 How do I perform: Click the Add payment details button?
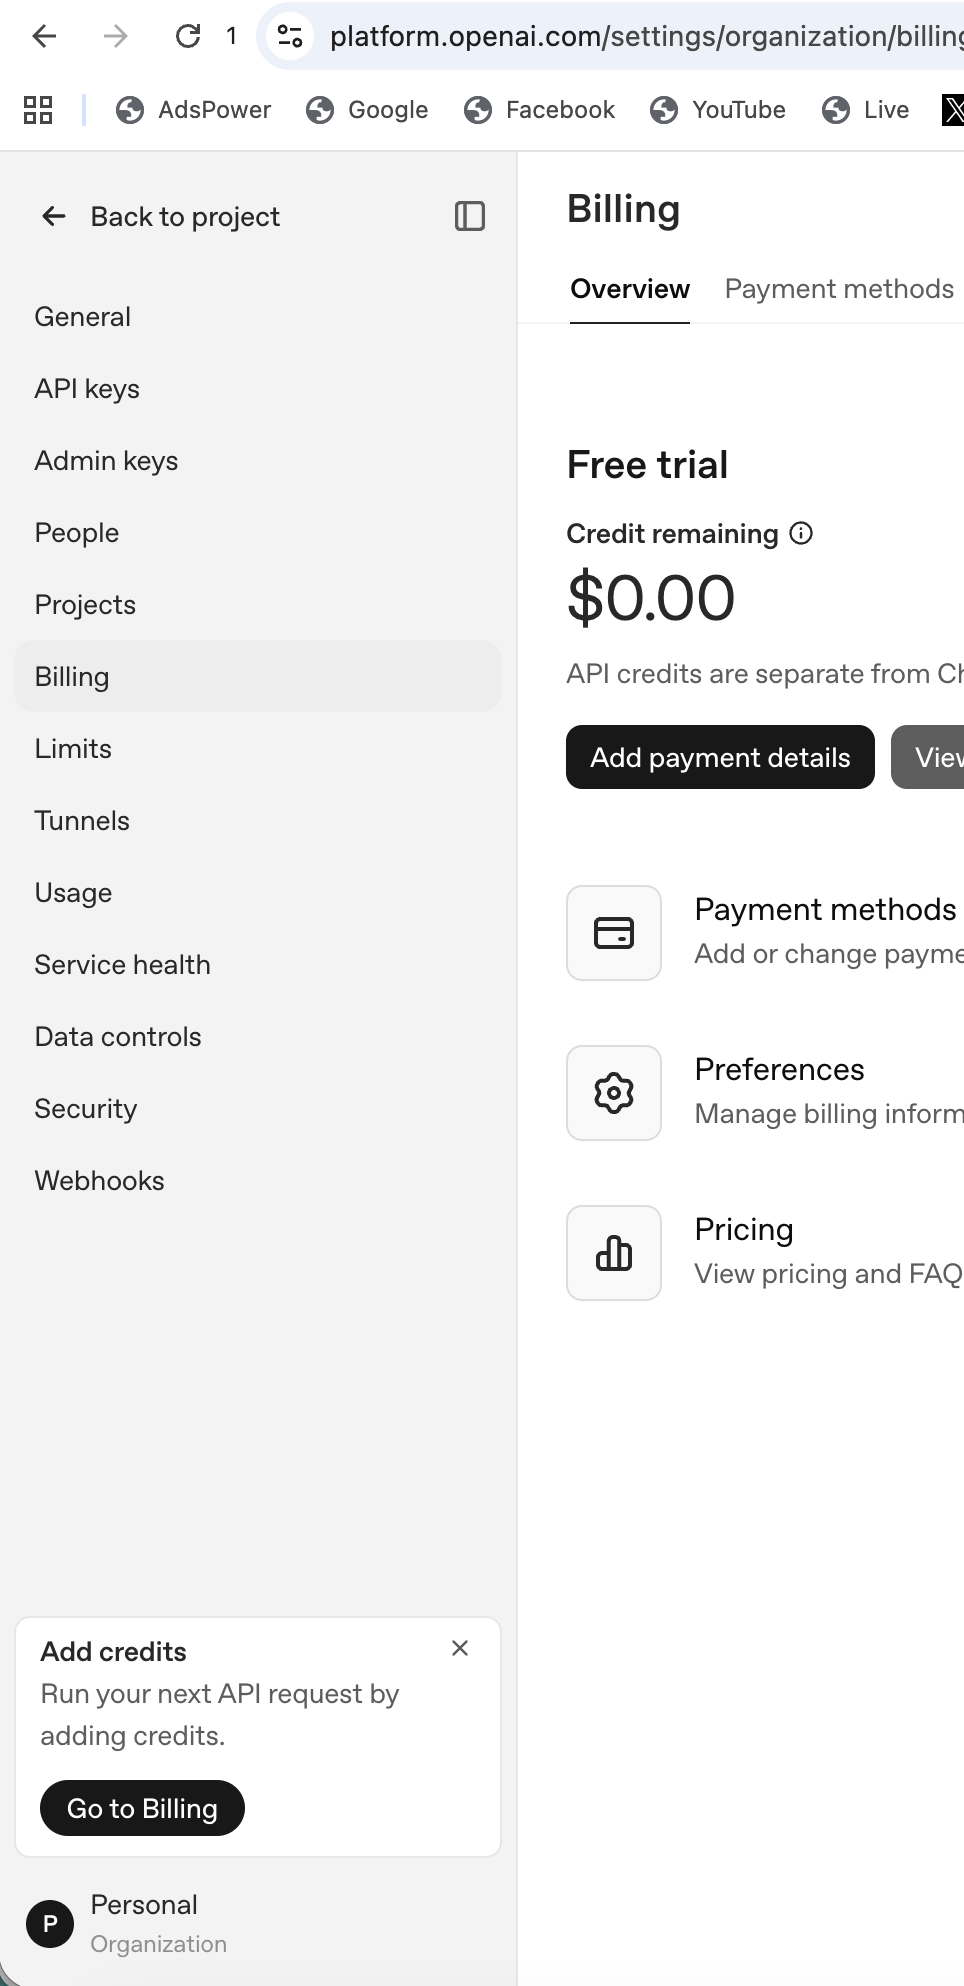coord(720,757)
